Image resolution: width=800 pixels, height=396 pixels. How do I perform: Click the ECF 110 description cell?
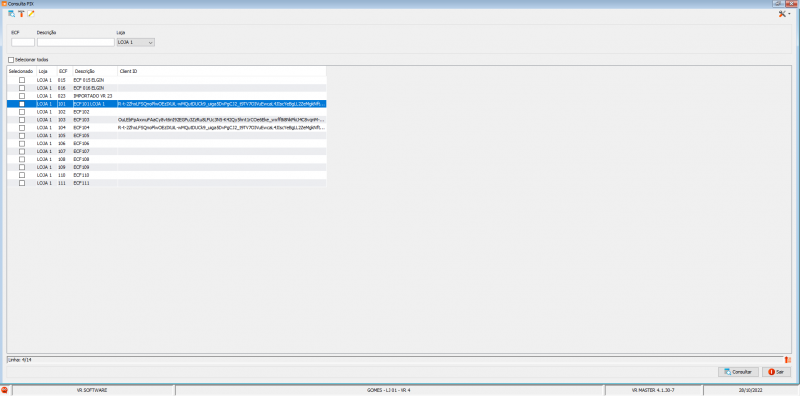click(x=95, y=175)
